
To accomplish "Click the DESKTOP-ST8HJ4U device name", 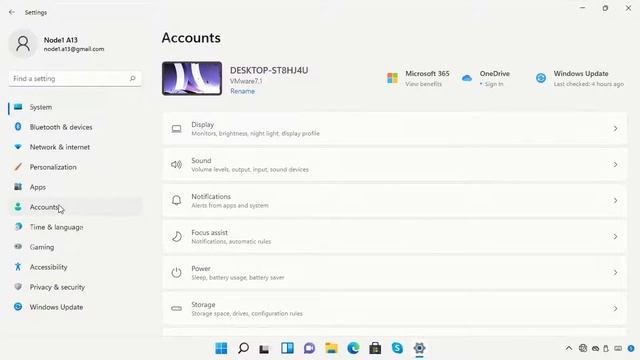I will [x=269, y=70].
